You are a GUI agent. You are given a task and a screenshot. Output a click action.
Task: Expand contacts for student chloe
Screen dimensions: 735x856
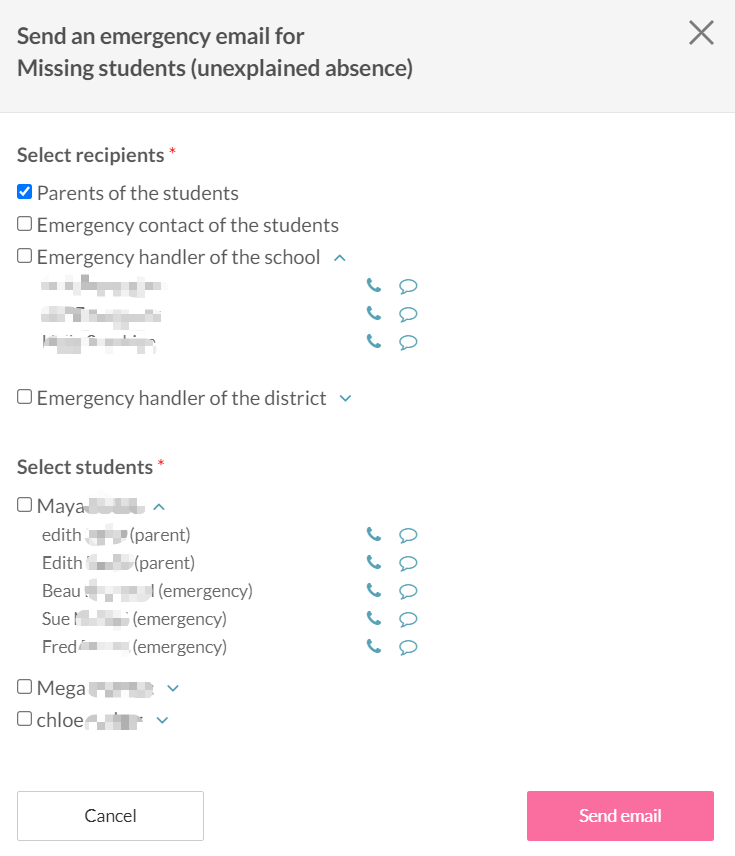[x=163, y=719]
